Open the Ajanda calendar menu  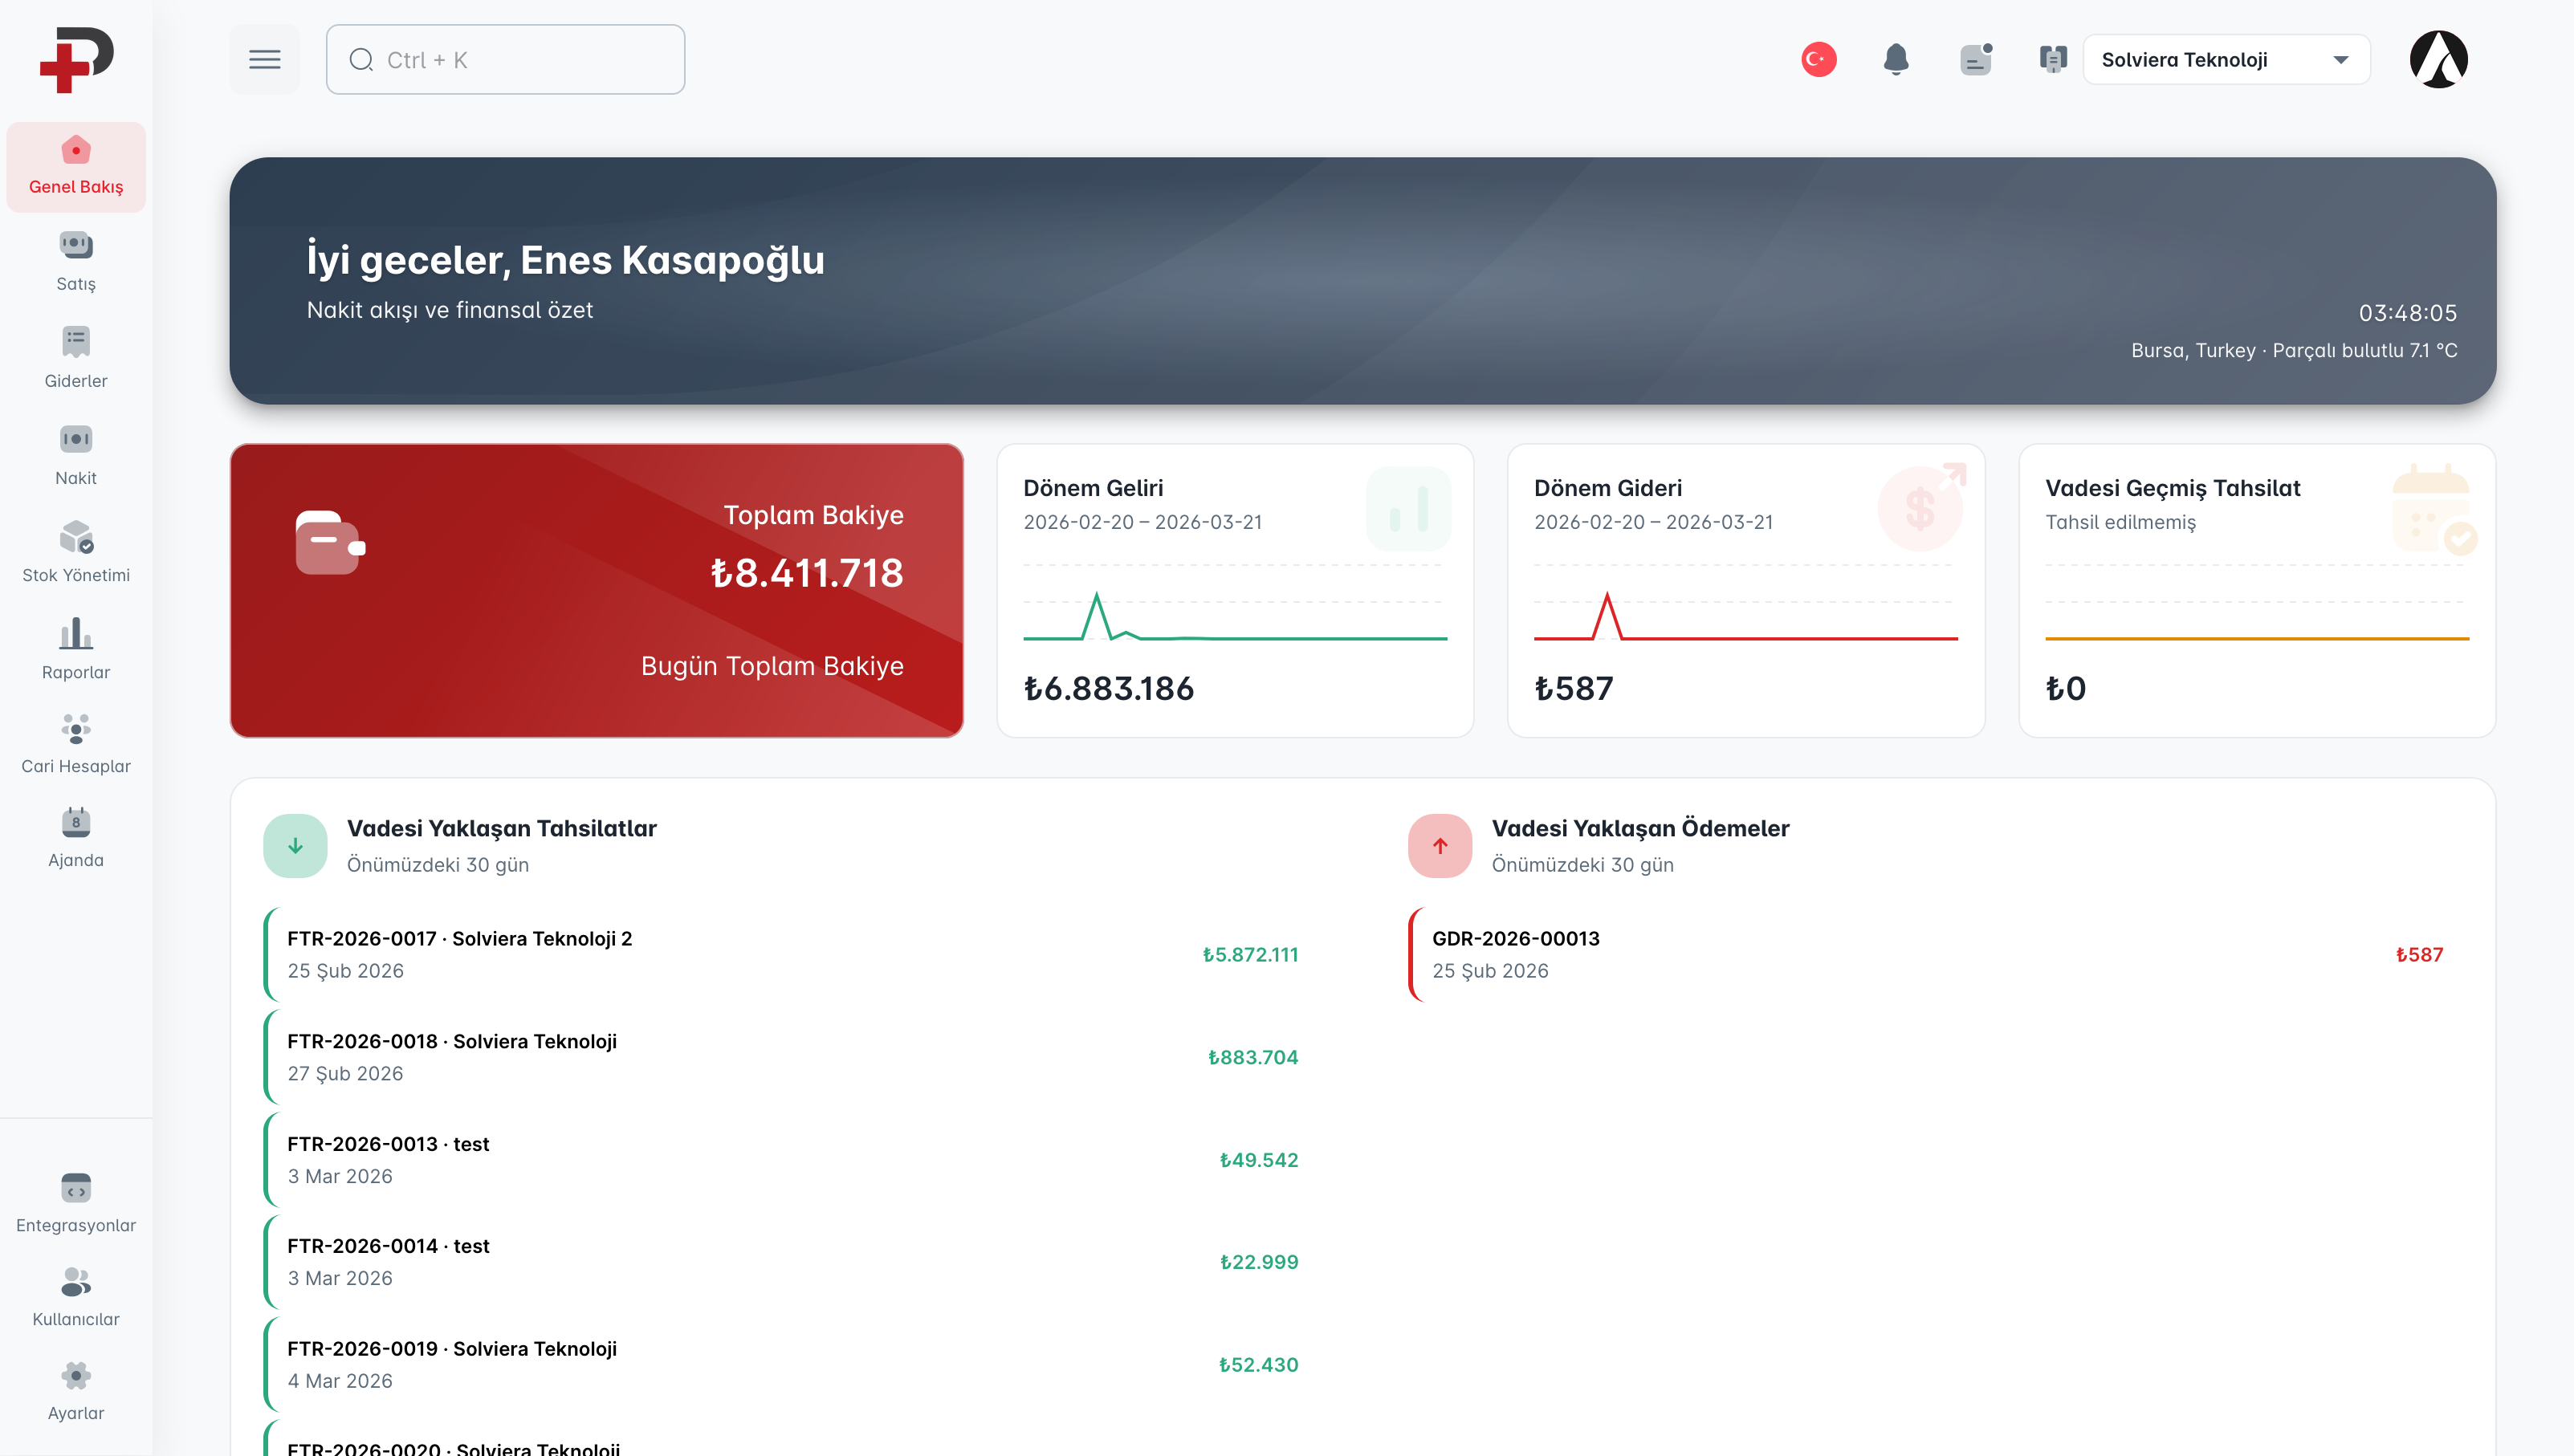[76, 837]
